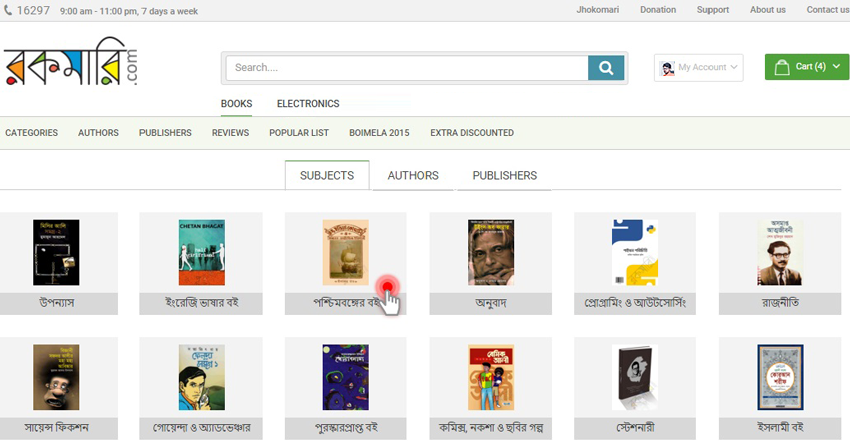Click the magnifying glass search button

pyautogui.click(x=606, y=67)
